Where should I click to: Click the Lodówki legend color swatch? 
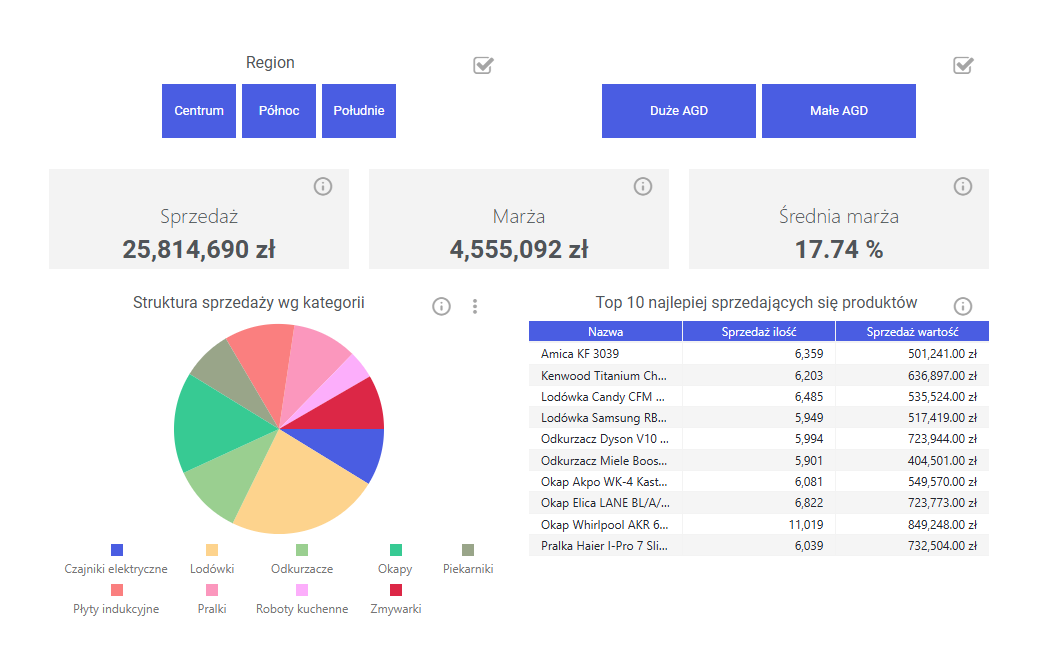212,550
